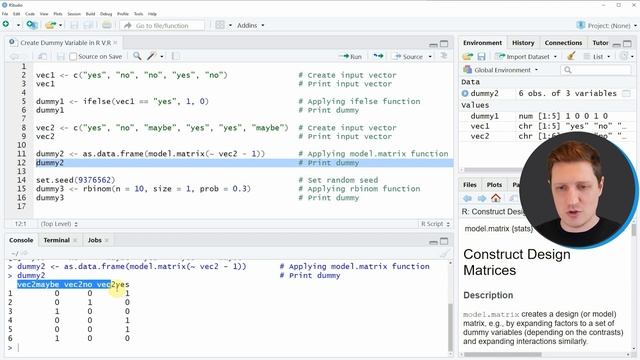The image size is (640, 360).
Task: Open the Code menu
Action: pyautogui.click(x=30, y=14)
